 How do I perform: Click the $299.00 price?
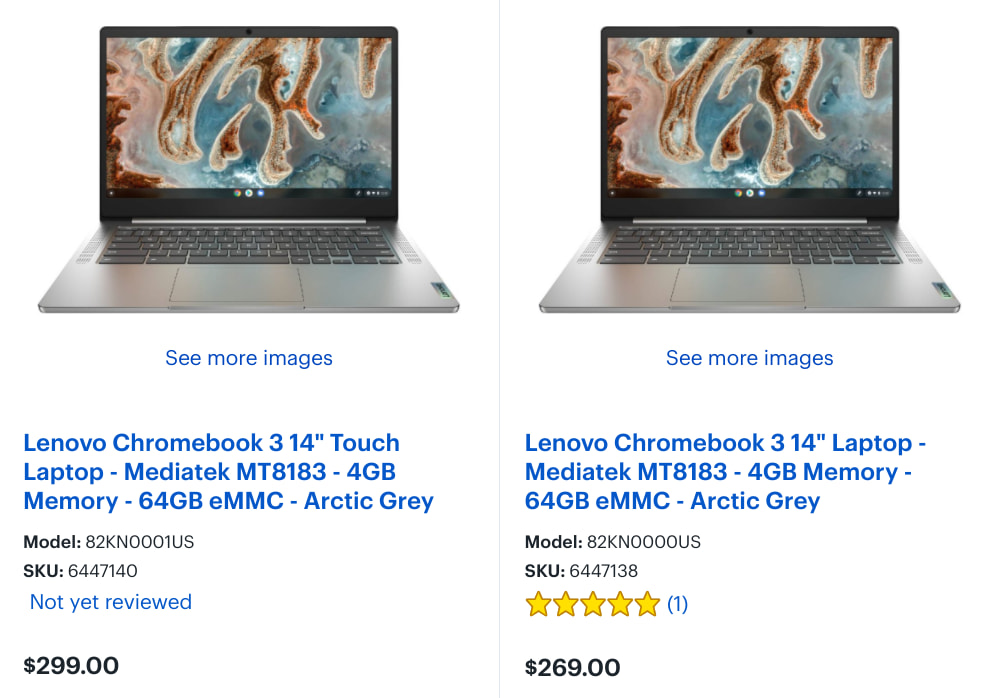click(x=71, y=666)
